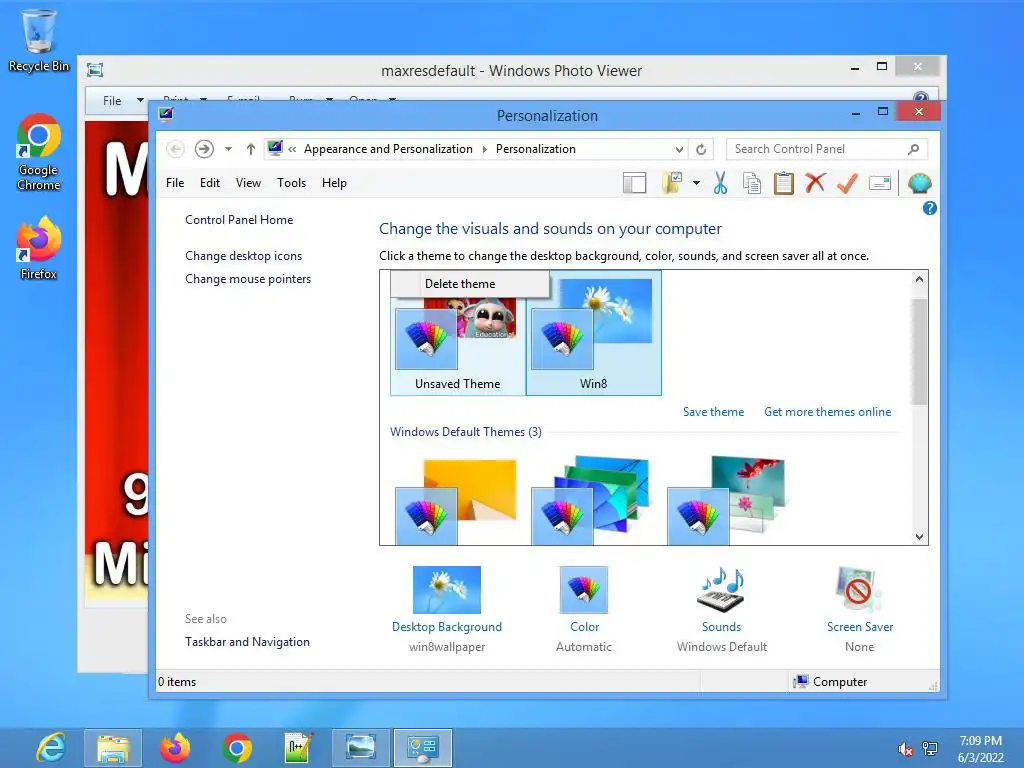Click the network tray icon
Screen dimensions: 1024x768
click(930, 749)
